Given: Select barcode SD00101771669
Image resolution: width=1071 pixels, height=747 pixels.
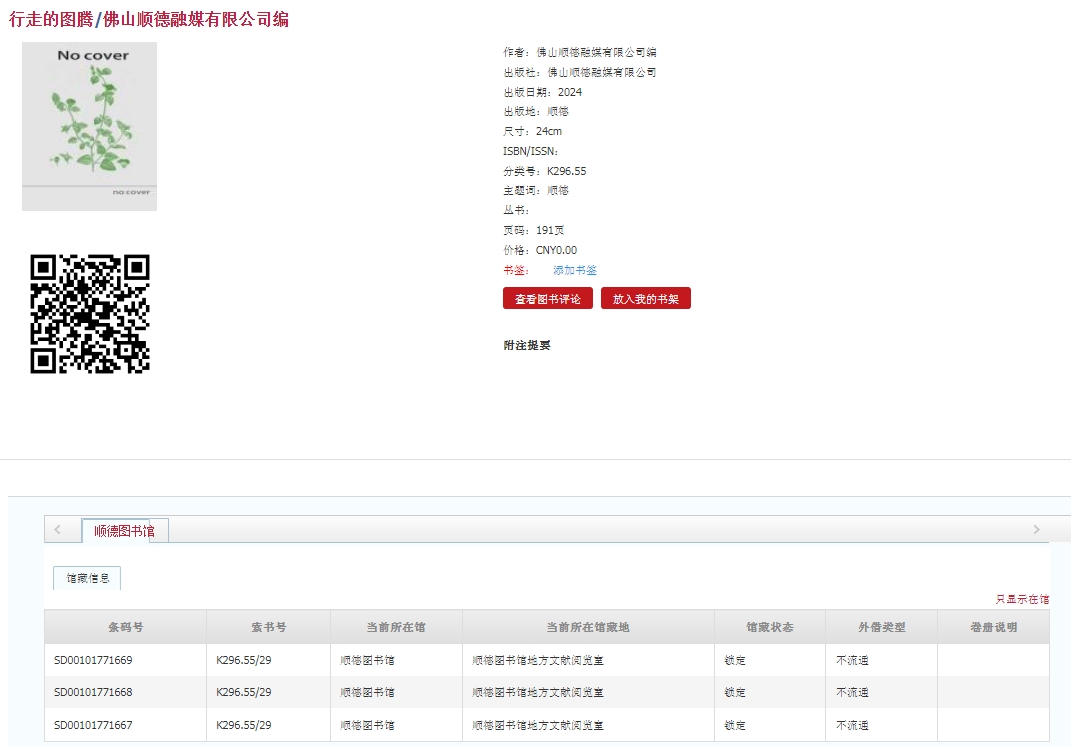Looking at the screenshot, I should point(93,660).
